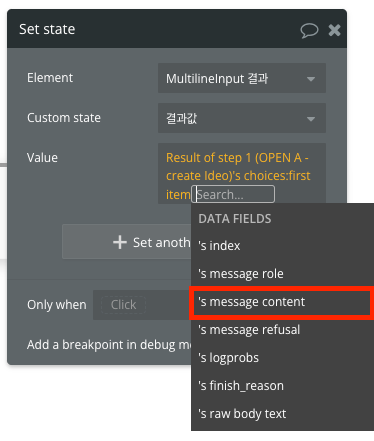
Task: Close the Set state panel
Action: (334, 30)
